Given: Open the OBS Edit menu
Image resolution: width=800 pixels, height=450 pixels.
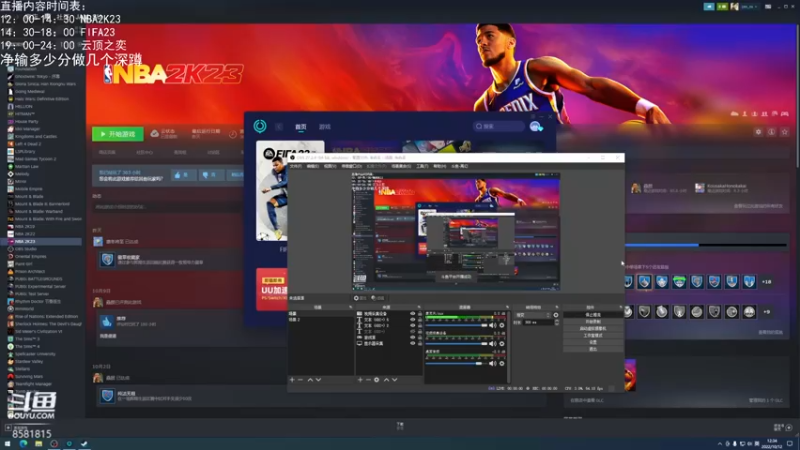Looking at the screenshot, I should tap(313, 166).
